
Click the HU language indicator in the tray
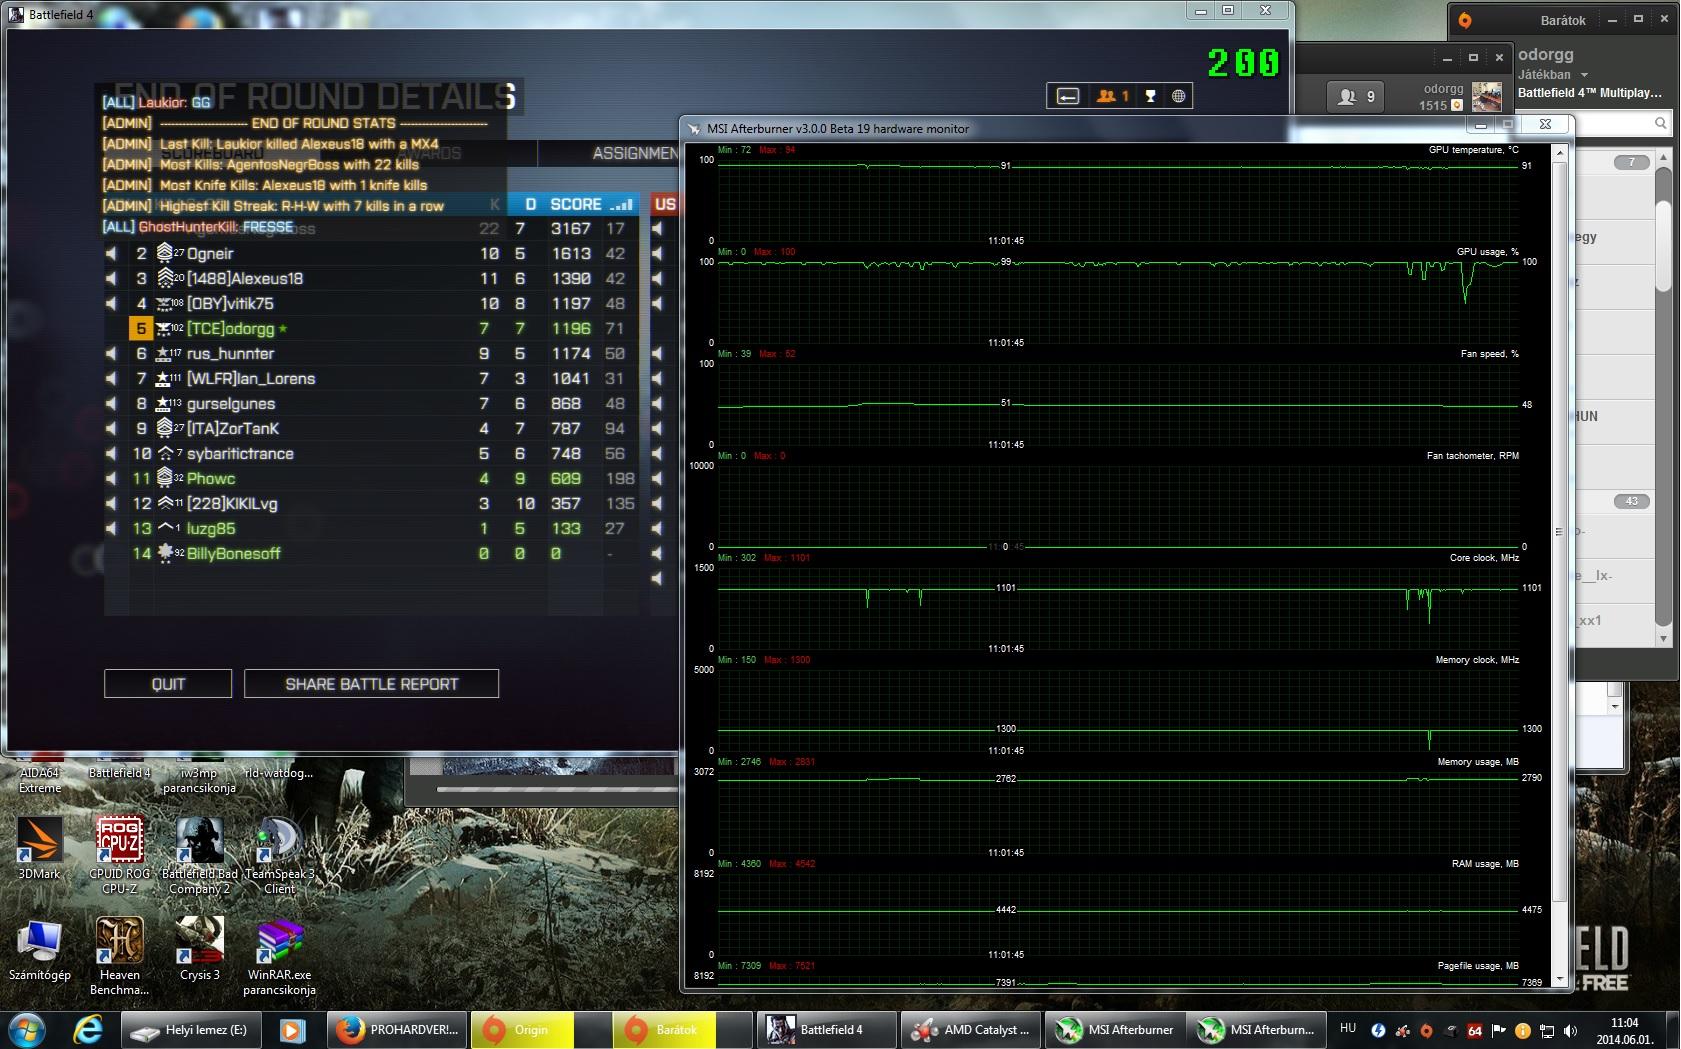1347,1028
